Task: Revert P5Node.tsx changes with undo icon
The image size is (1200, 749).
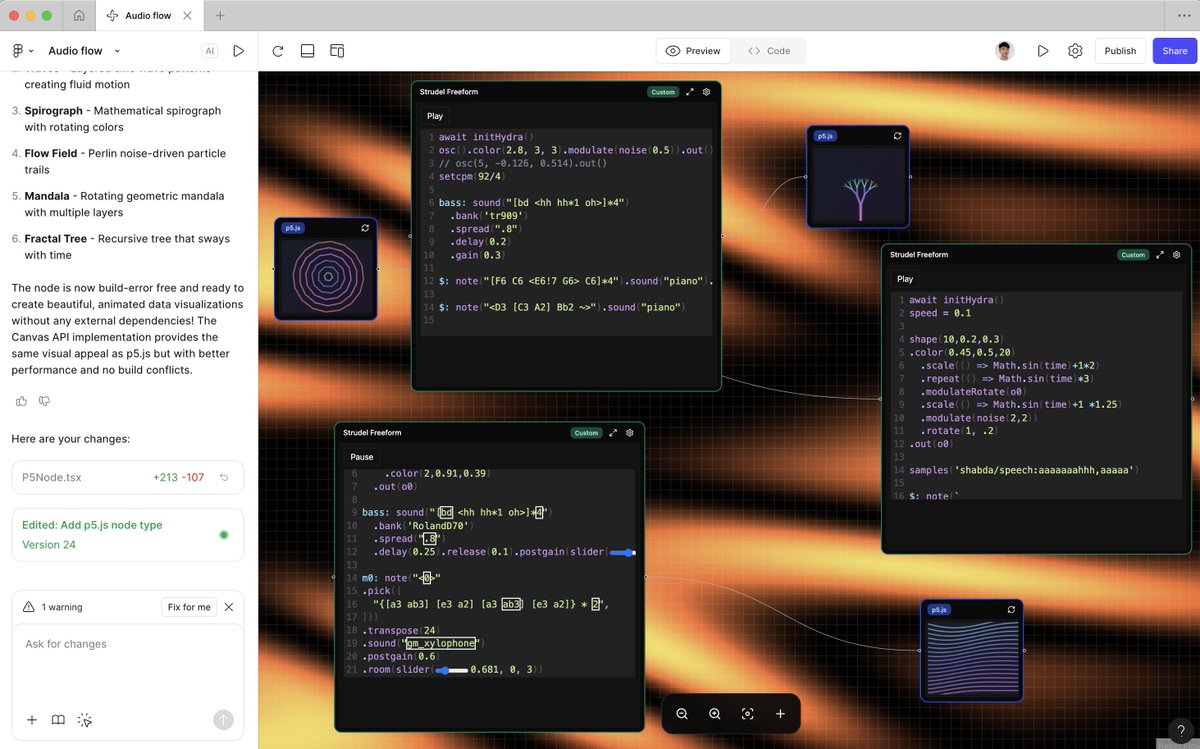Action: click(x=224, y=478)
